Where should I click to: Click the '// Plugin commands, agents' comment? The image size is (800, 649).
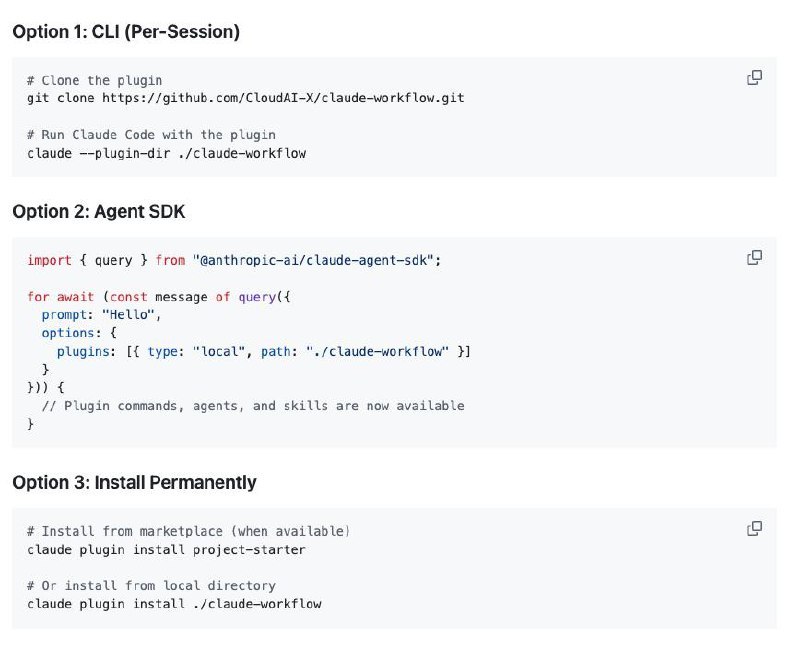[x=253, y=406]
